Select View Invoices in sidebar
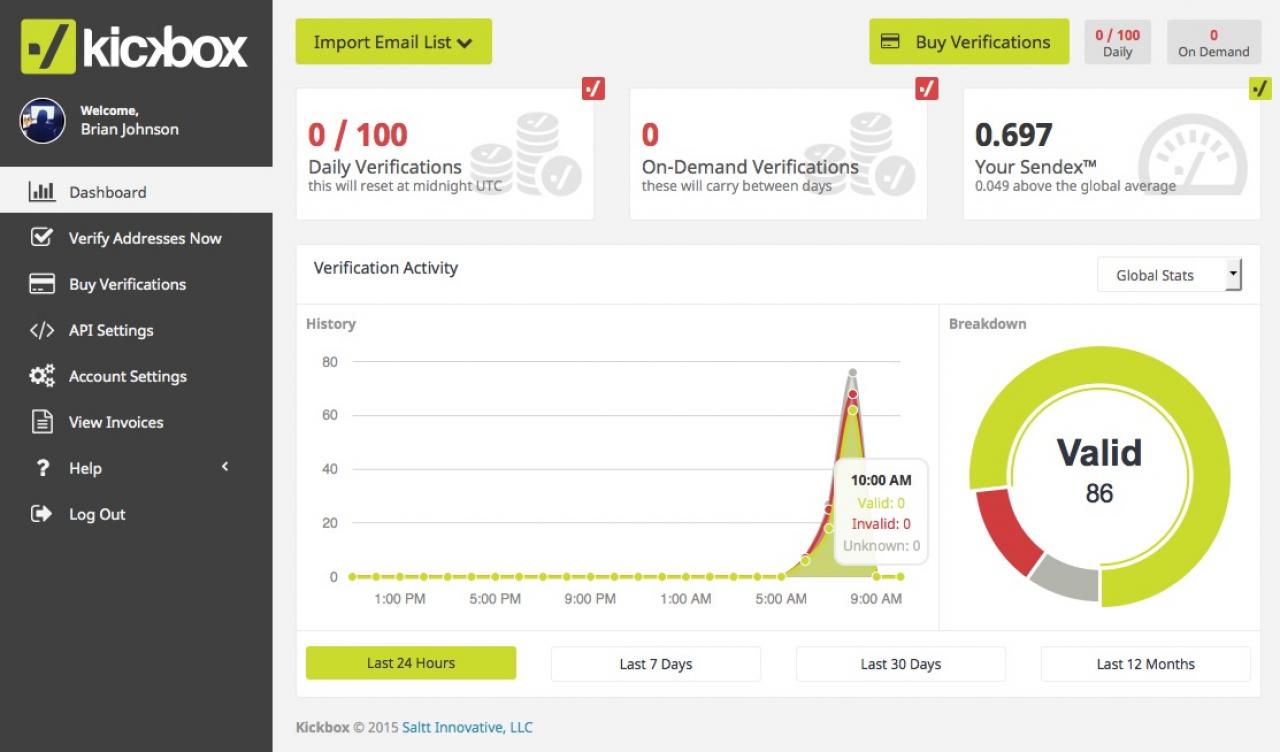Screen dimensions: 1280x752 [x=136, y=422]
